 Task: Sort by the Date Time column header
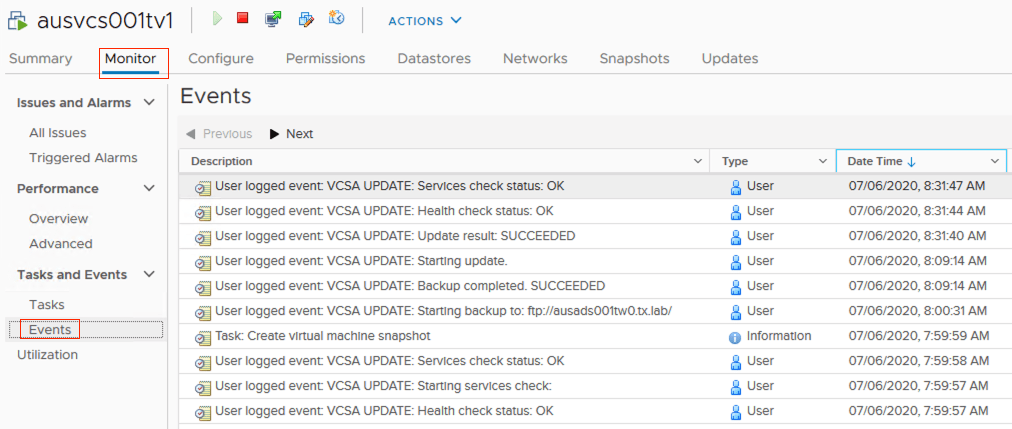(x=875, y=161)
